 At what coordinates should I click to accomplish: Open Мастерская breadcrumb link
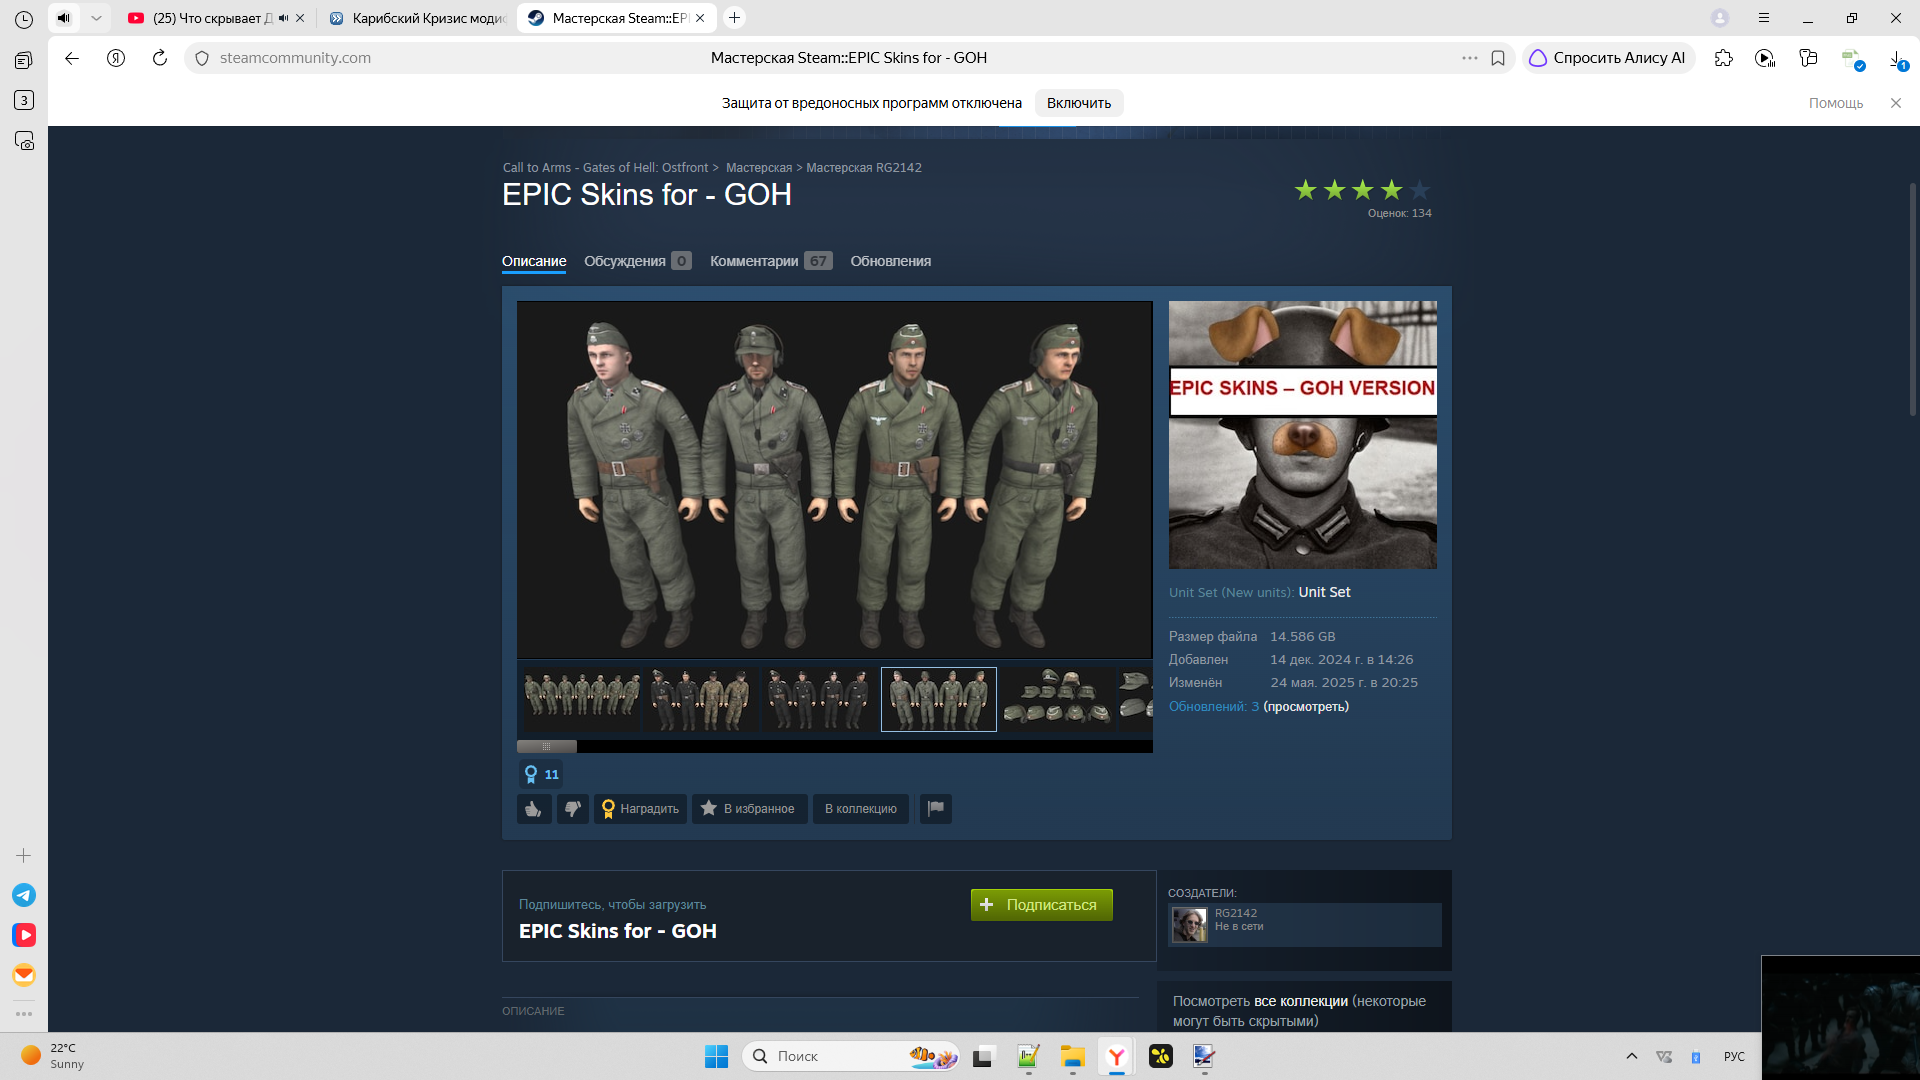759,168
